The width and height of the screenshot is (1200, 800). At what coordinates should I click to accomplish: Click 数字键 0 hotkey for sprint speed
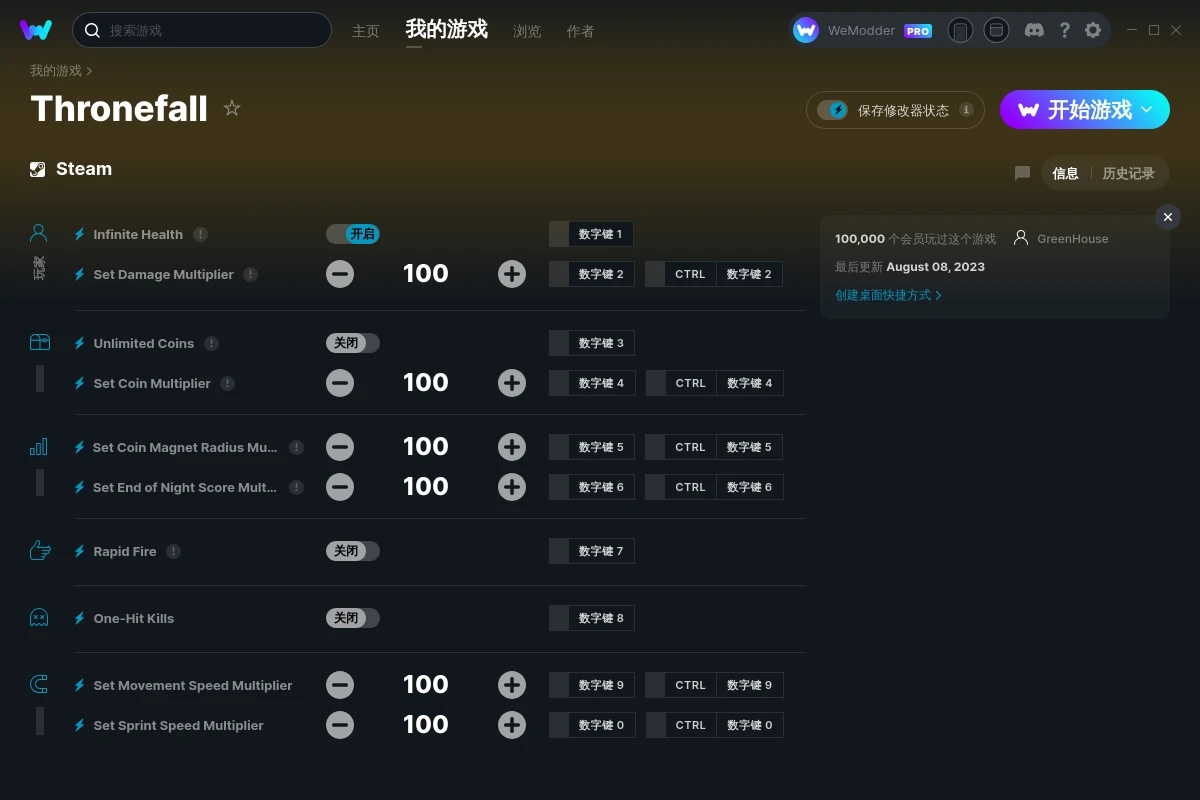601,725
